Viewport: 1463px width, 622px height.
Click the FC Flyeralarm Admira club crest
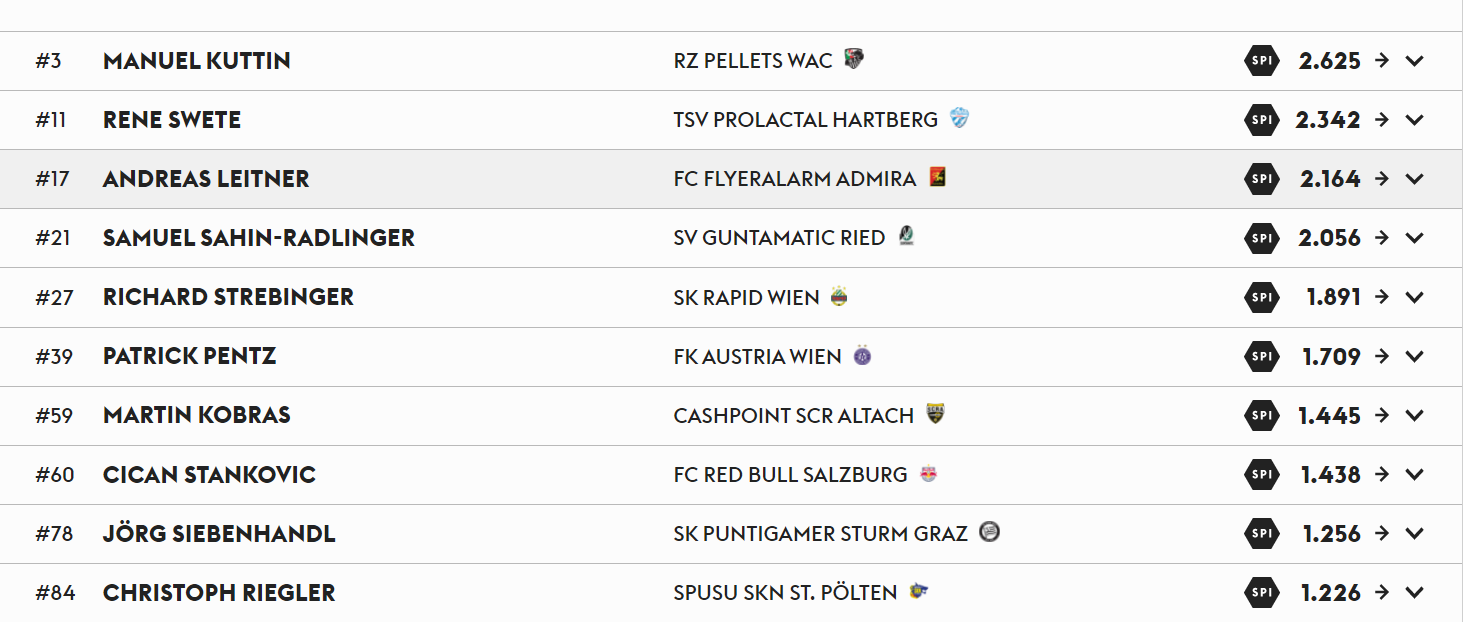(x=937, y=177)
